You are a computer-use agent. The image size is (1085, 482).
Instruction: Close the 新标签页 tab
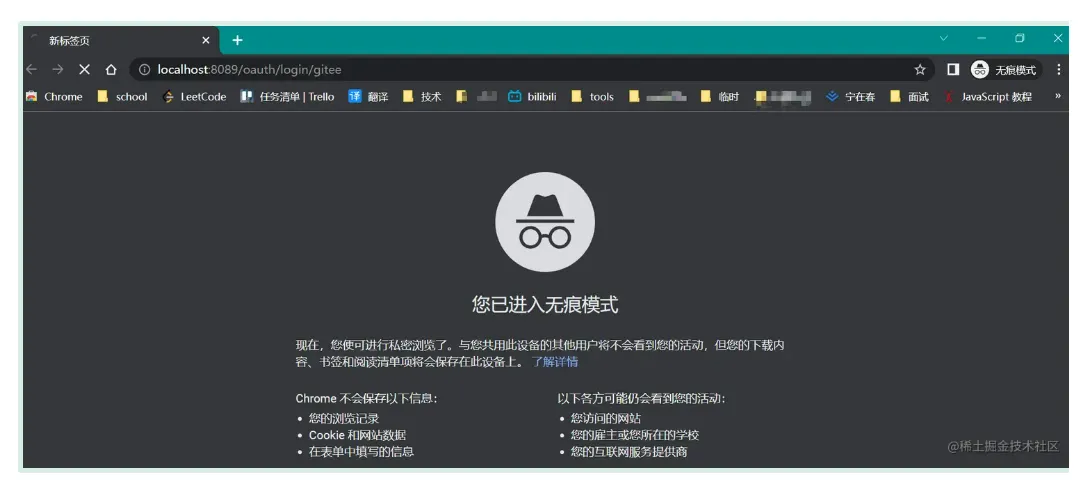click(206, 40)
